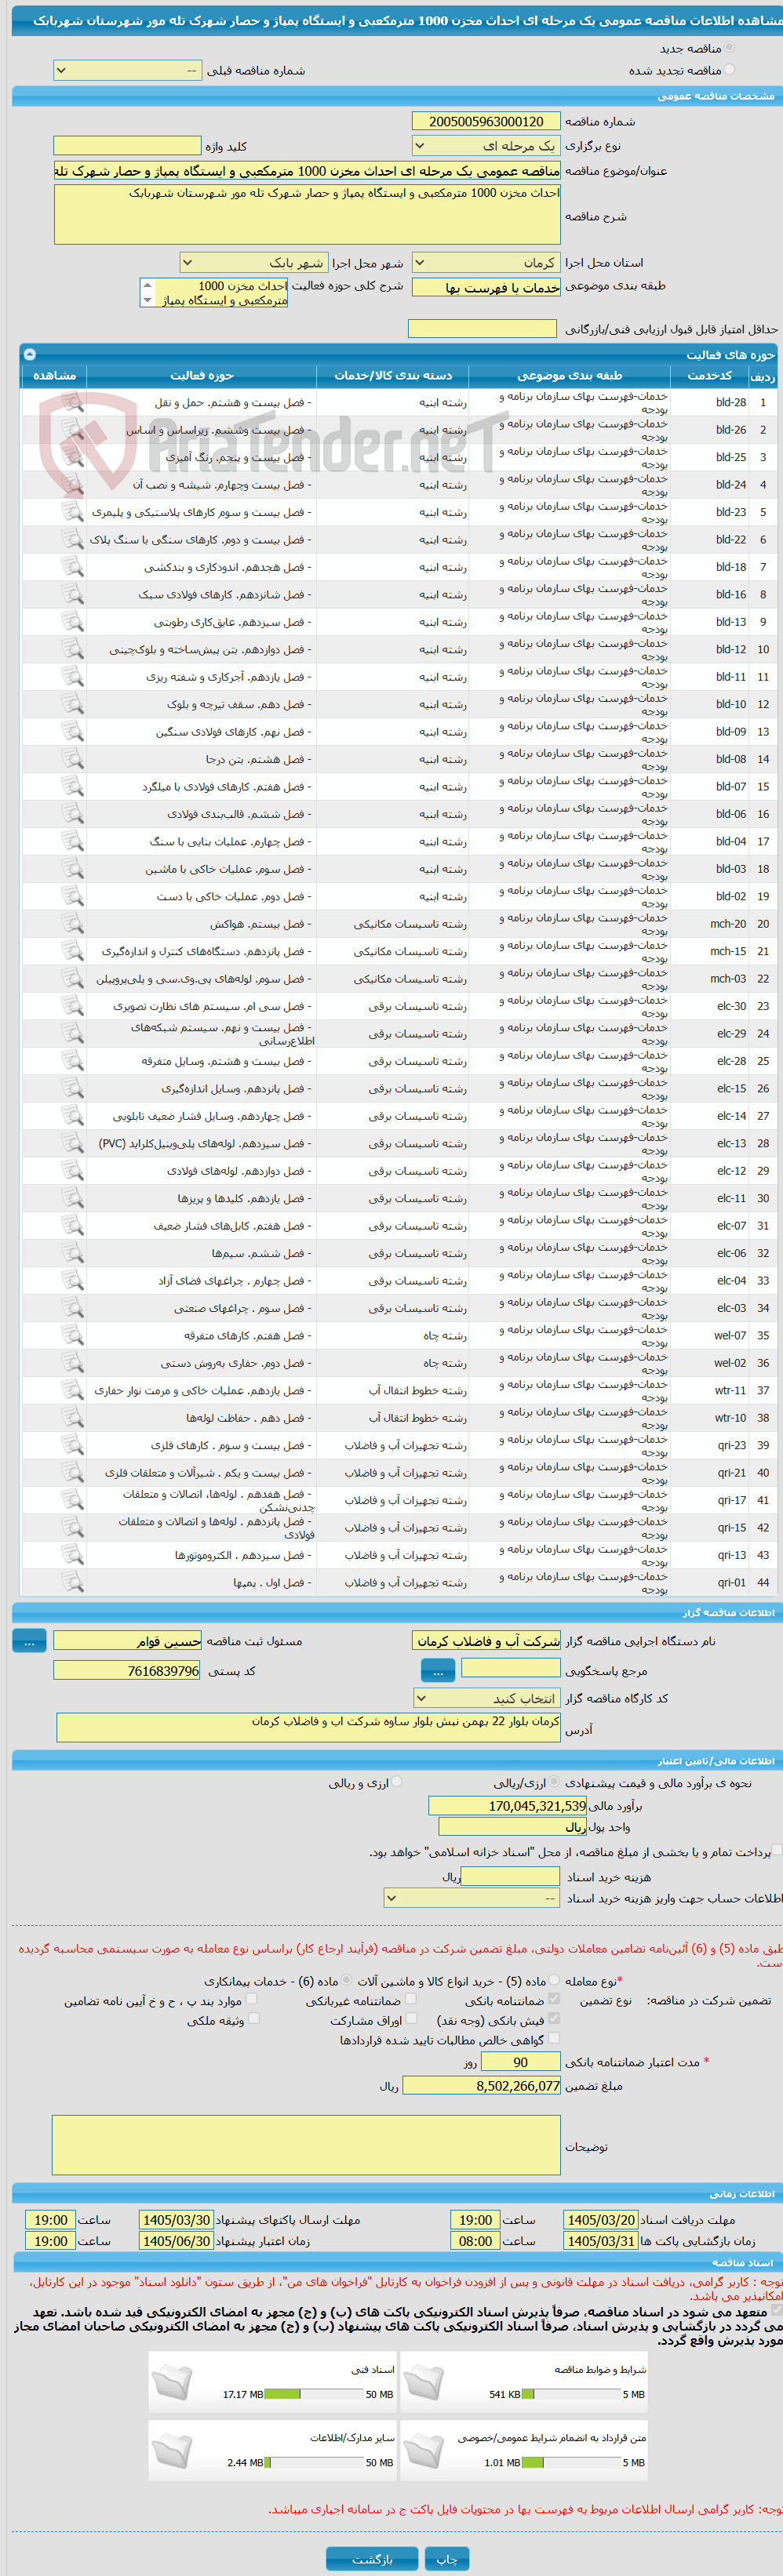Image resolution: width=783 pixels, height=2576 pixels.
Task: Open the view icon for row elc-04
Action: click(x=72, y=1280)
